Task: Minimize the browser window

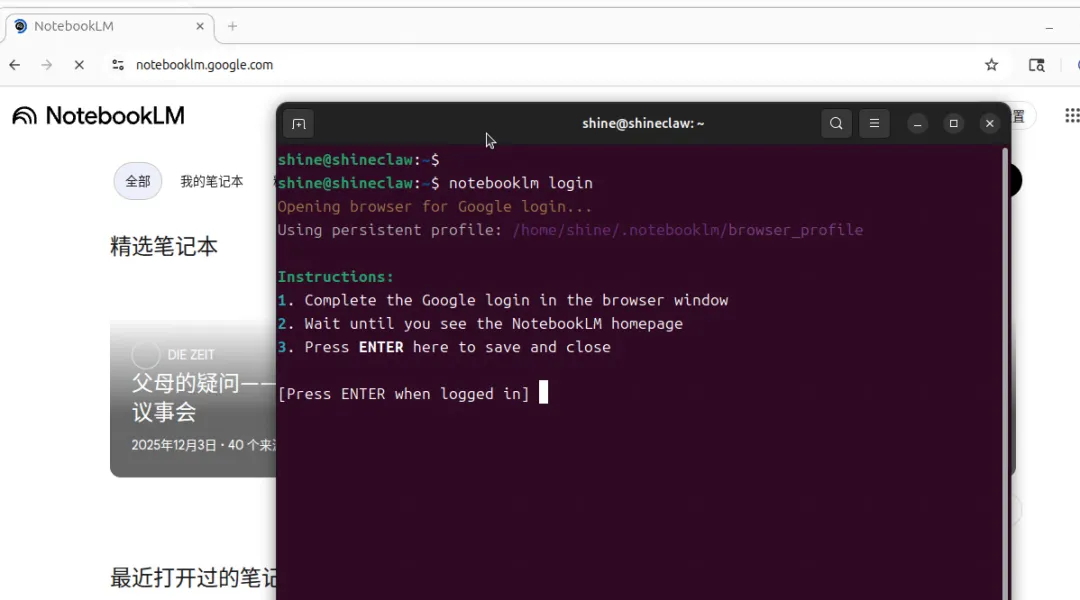Action: 1049,28
